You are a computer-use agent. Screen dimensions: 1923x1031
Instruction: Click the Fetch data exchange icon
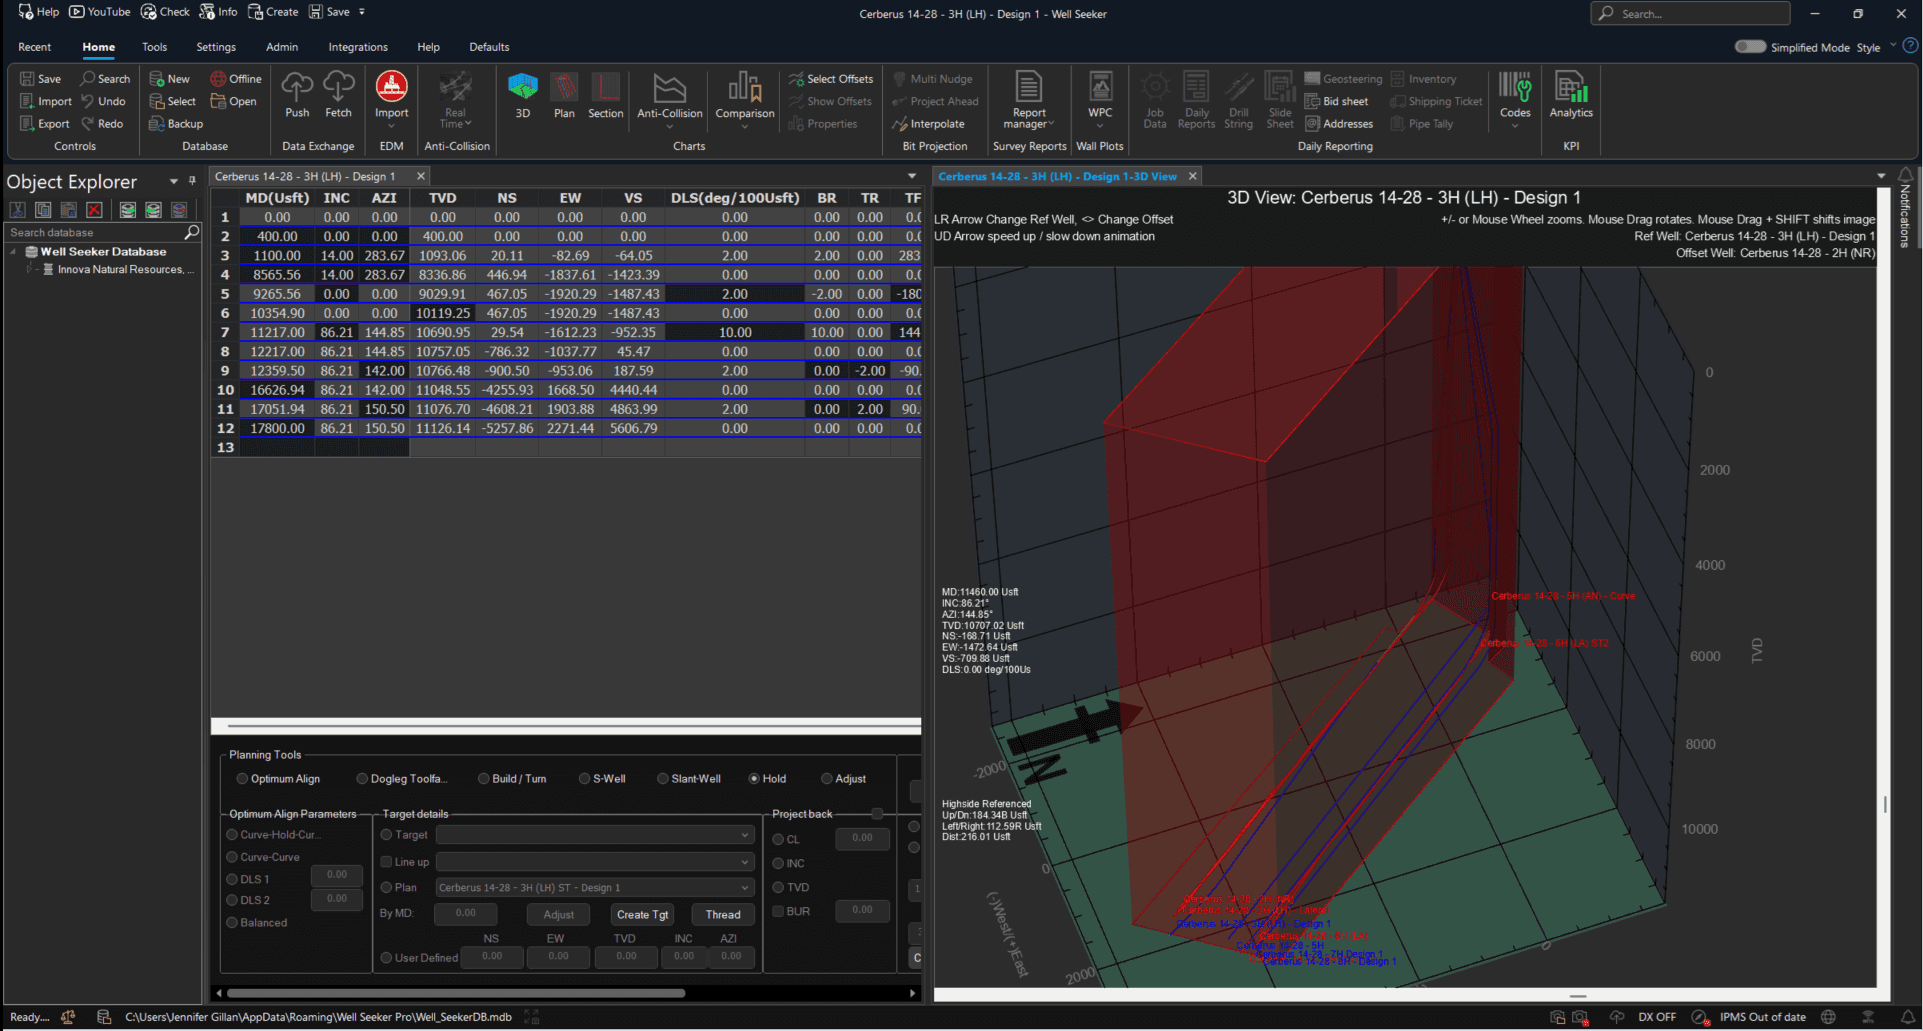pyautogui.click(x=339, y=96)
